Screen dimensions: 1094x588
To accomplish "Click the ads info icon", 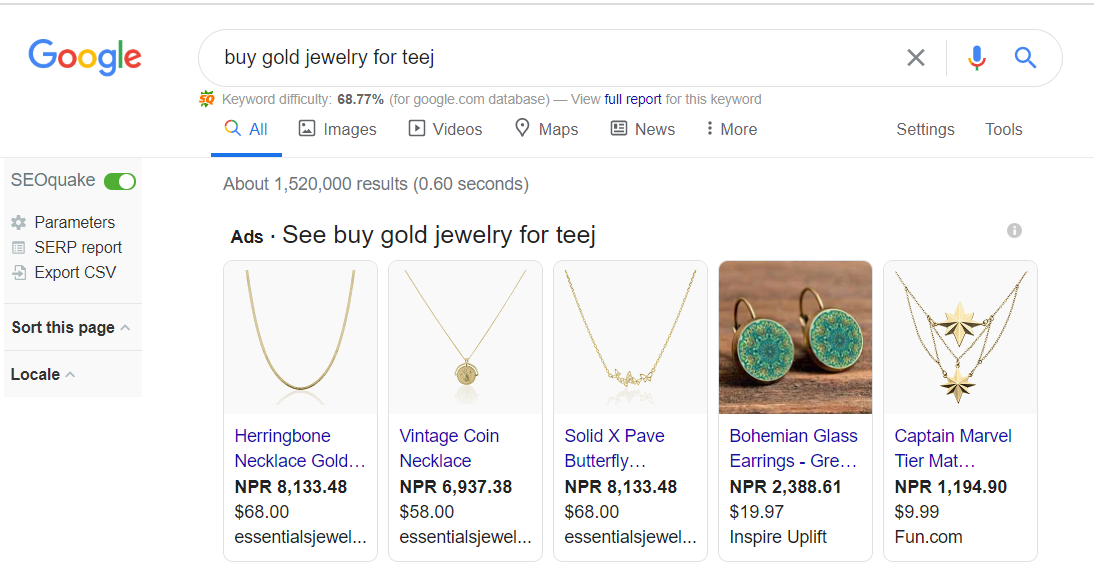I will pos(1014,231).
